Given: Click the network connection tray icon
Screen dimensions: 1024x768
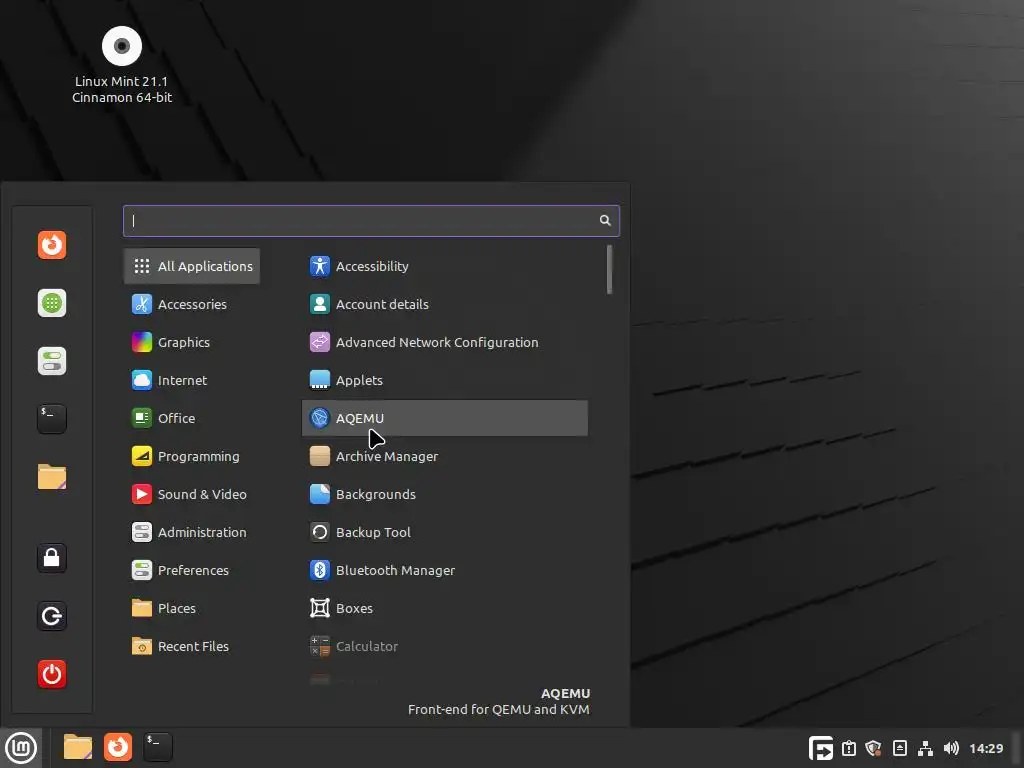Looking at the screenshot, I should coord(925,748).
